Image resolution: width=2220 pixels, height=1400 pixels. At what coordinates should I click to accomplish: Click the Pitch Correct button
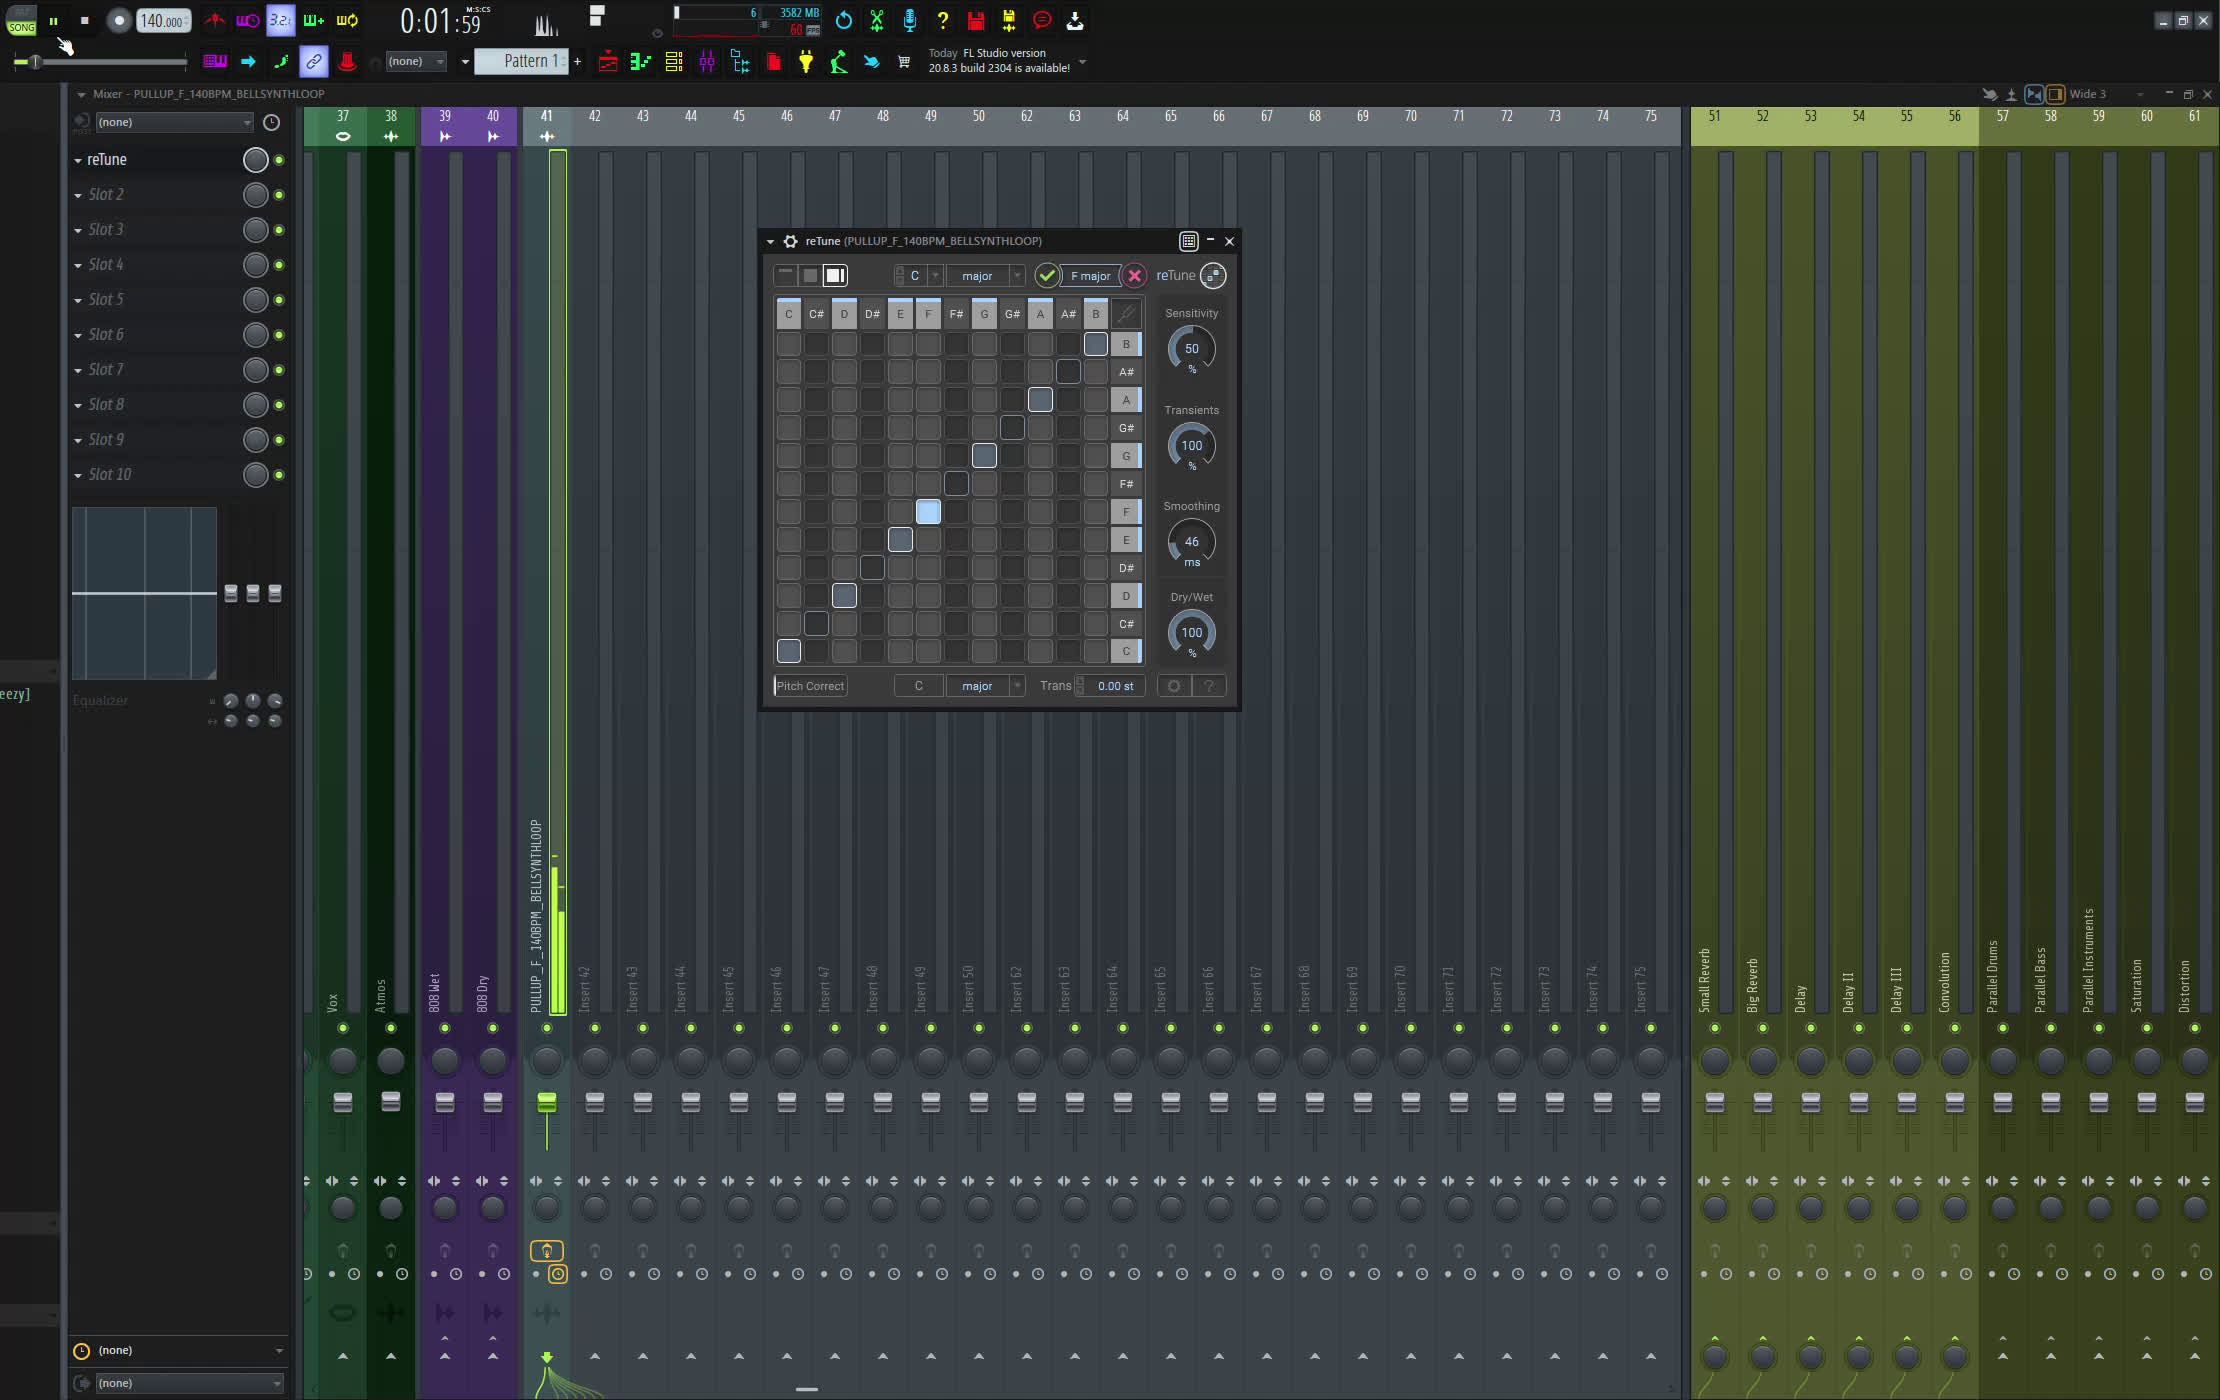coord(810,686)
